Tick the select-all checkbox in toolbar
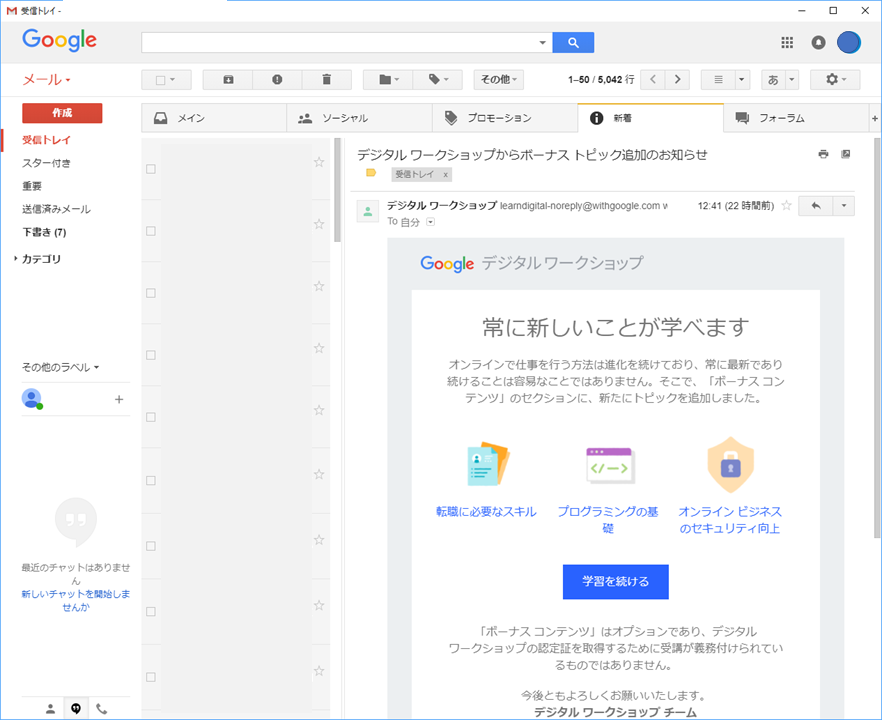This screenshot has height=720, width=882. pos(160,80)
